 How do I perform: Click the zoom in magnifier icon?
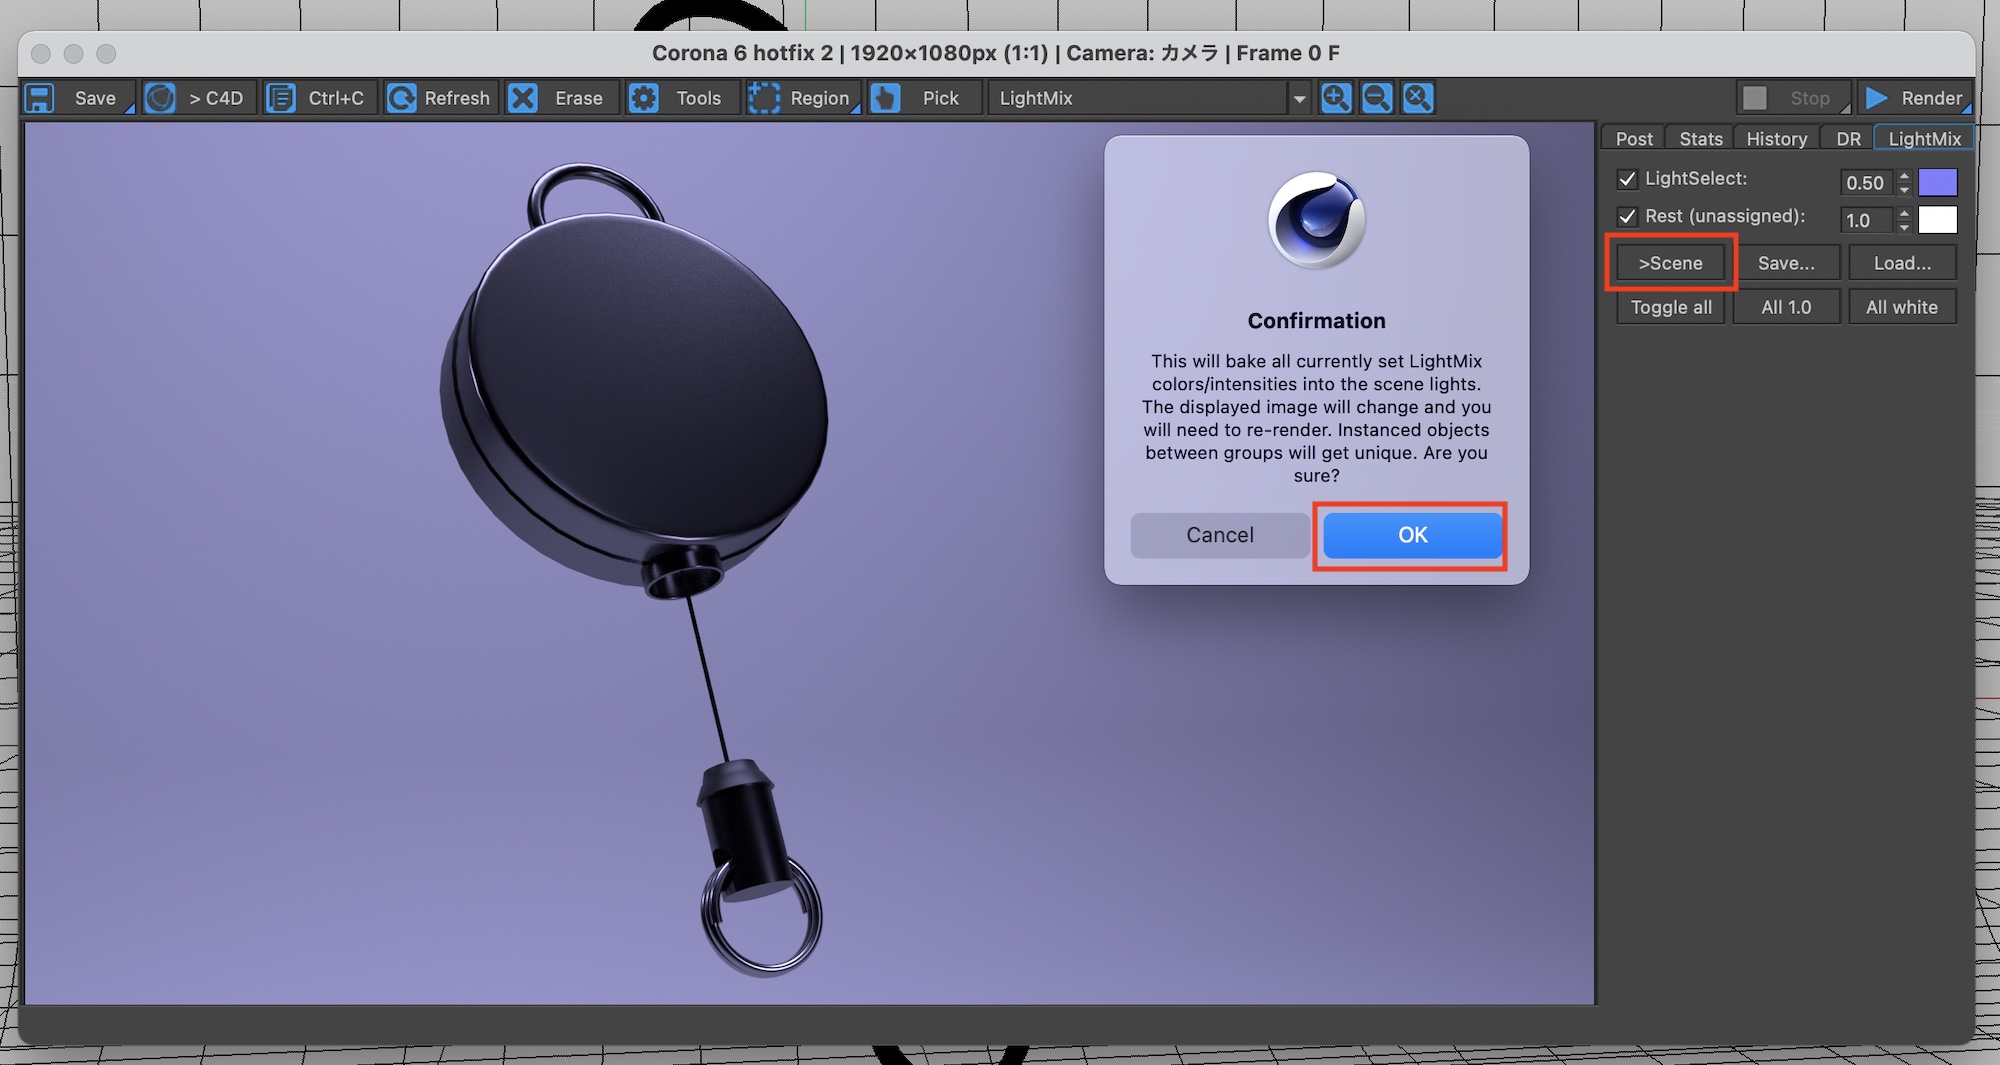(x=1336, y=98)
